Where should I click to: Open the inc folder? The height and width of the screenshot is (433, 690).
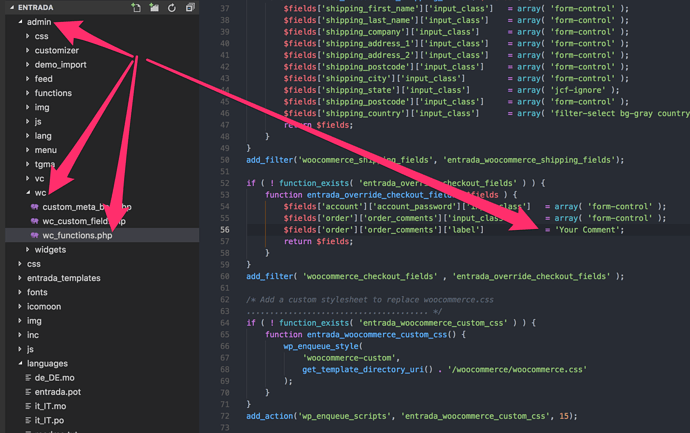click(33, 335)
